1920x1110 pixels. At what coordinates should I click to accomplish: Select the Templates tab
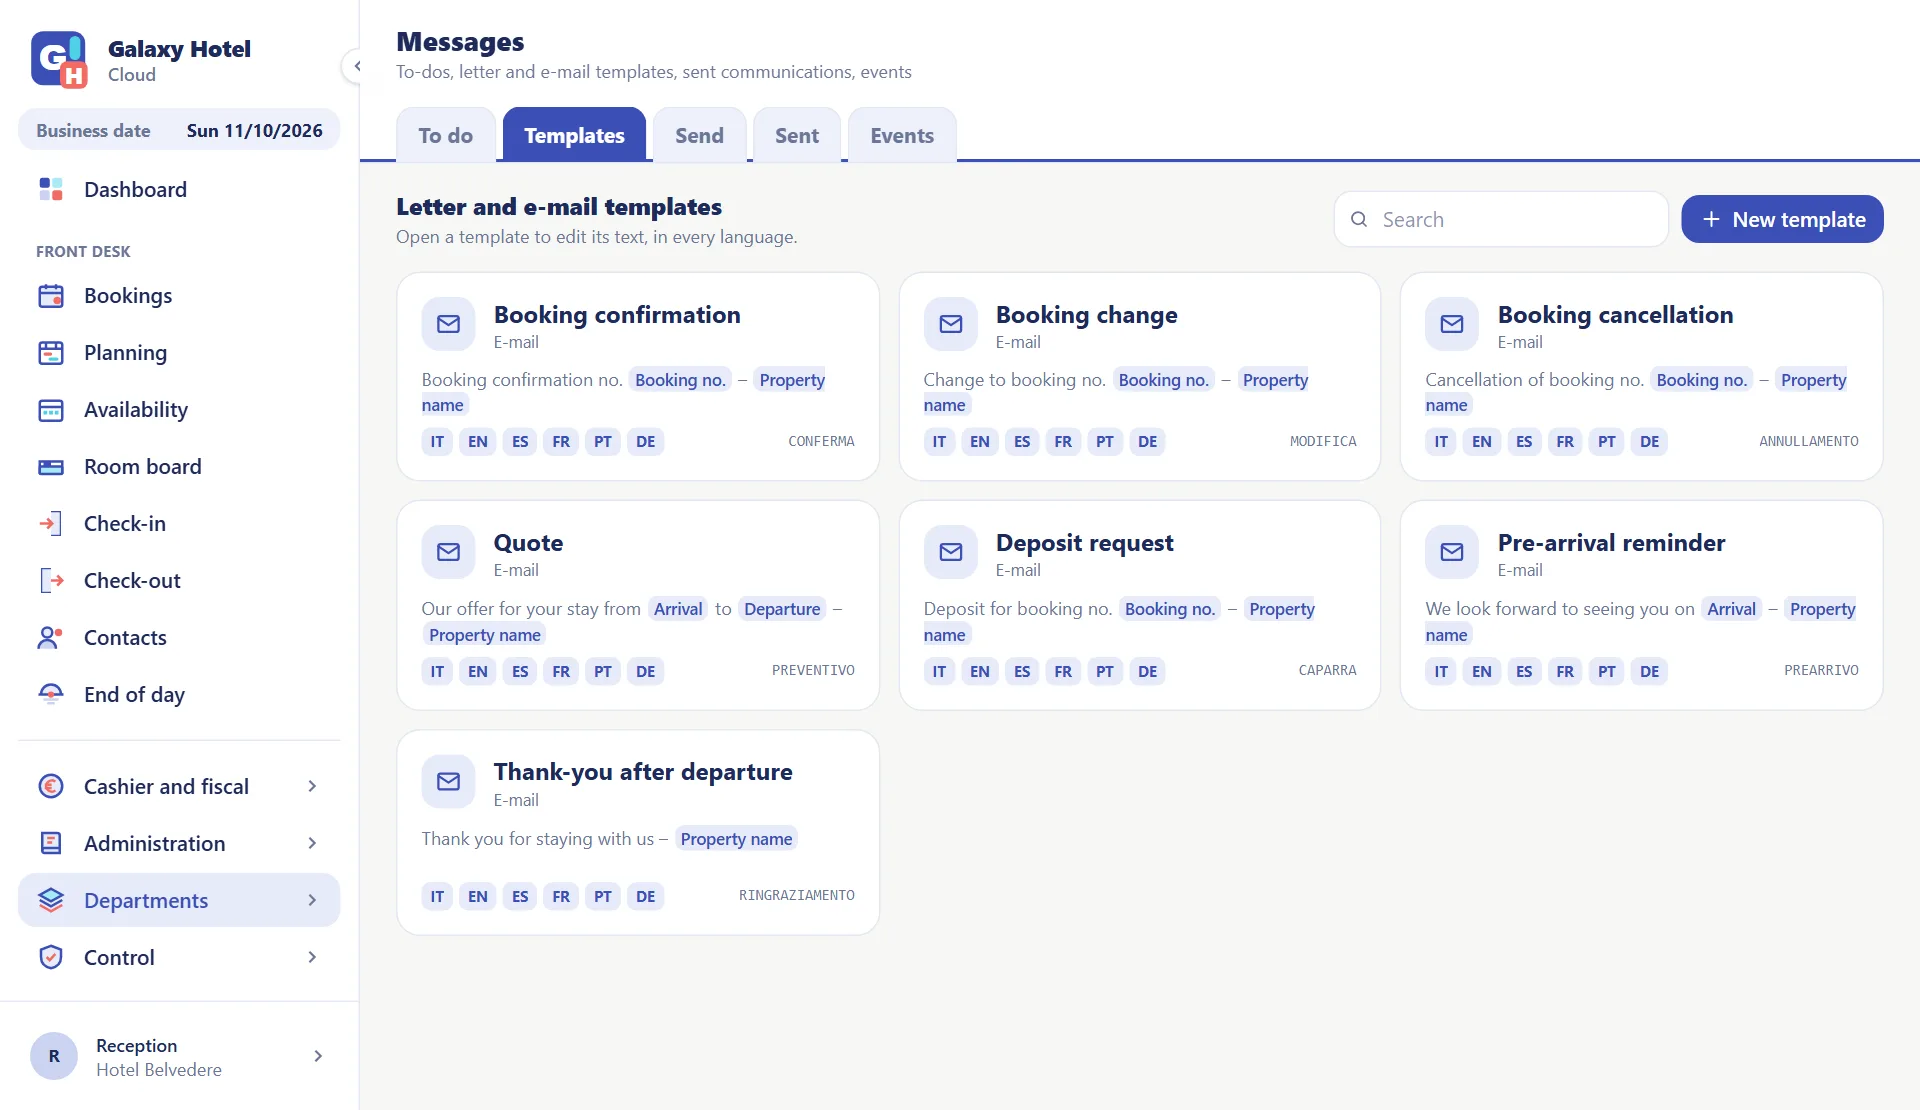tap(574, 135)
